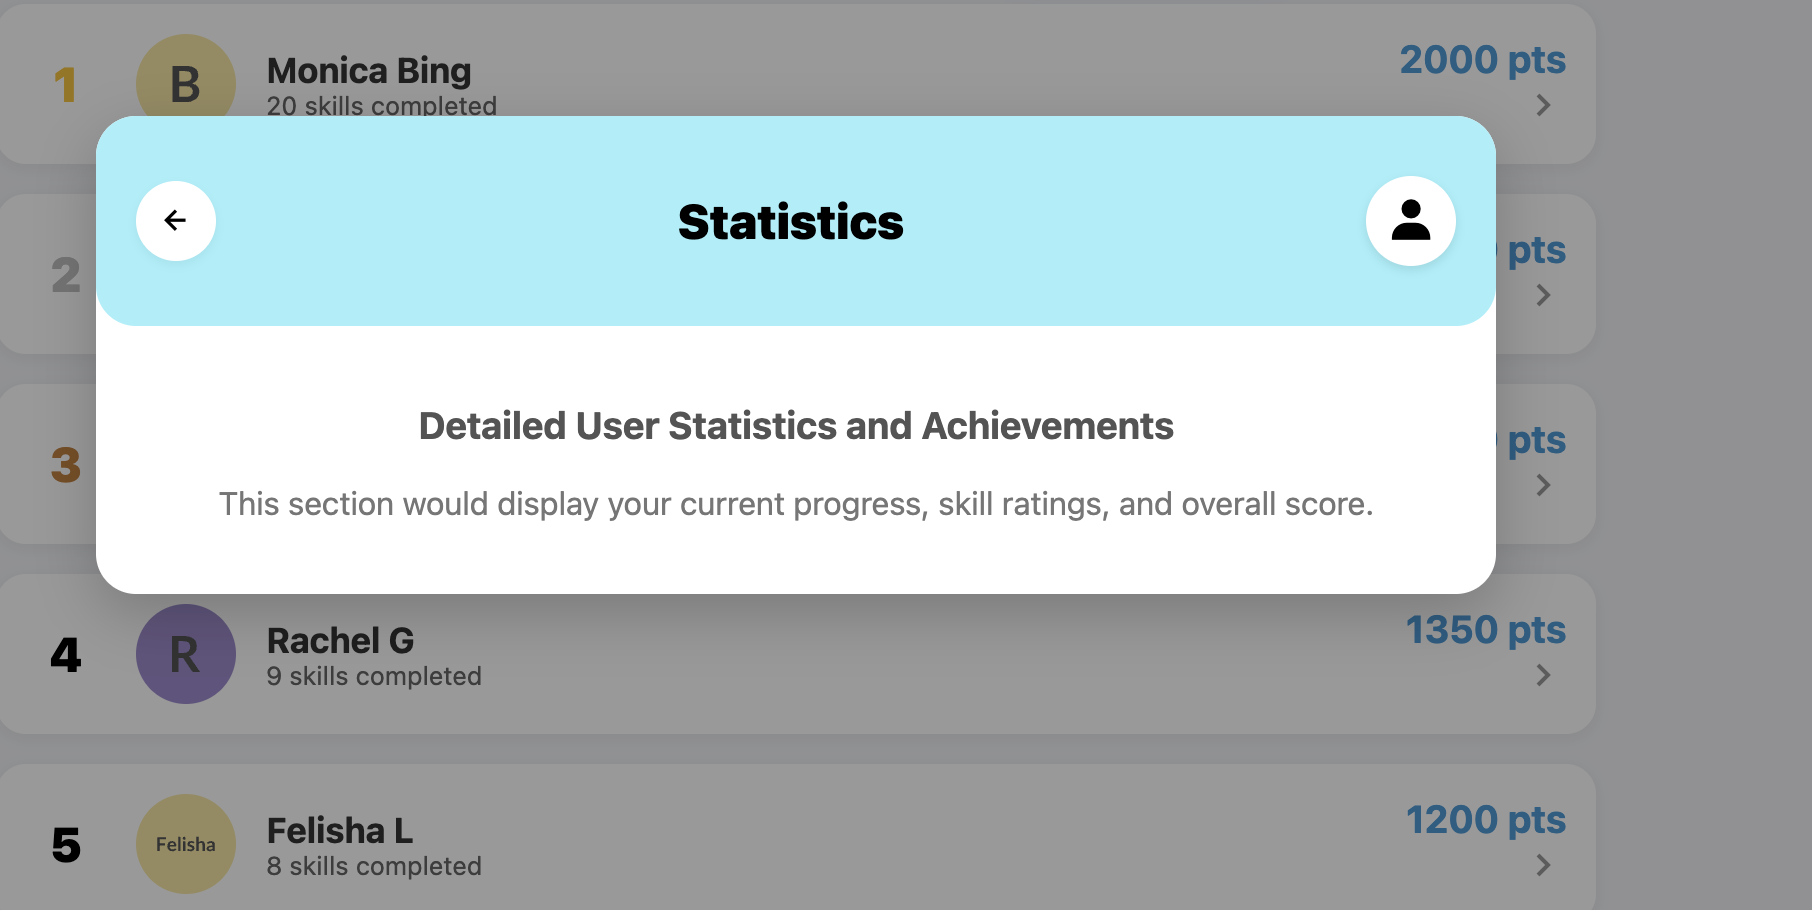This screenshot has width=1812, height=910.
Task: Click the 1200 pts score
Action: pyautogui.click(x=1486, y=820)
